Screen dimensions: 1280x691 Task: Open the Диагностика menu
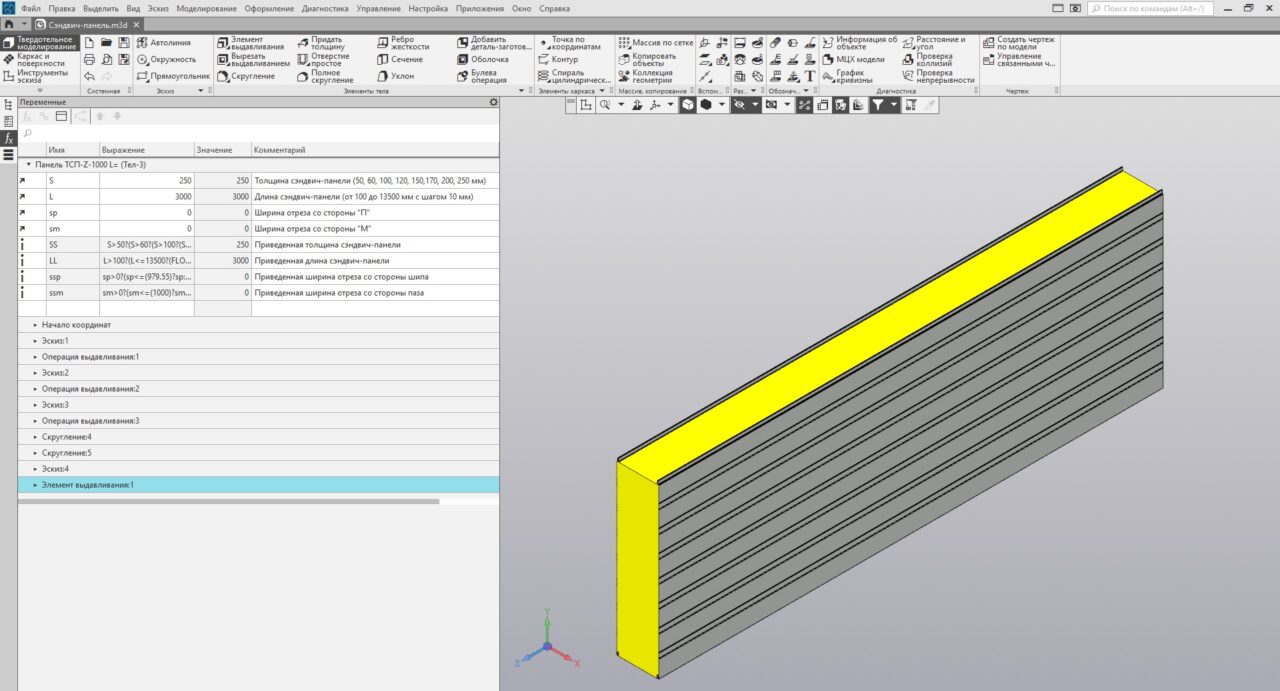tap(325, 8)
